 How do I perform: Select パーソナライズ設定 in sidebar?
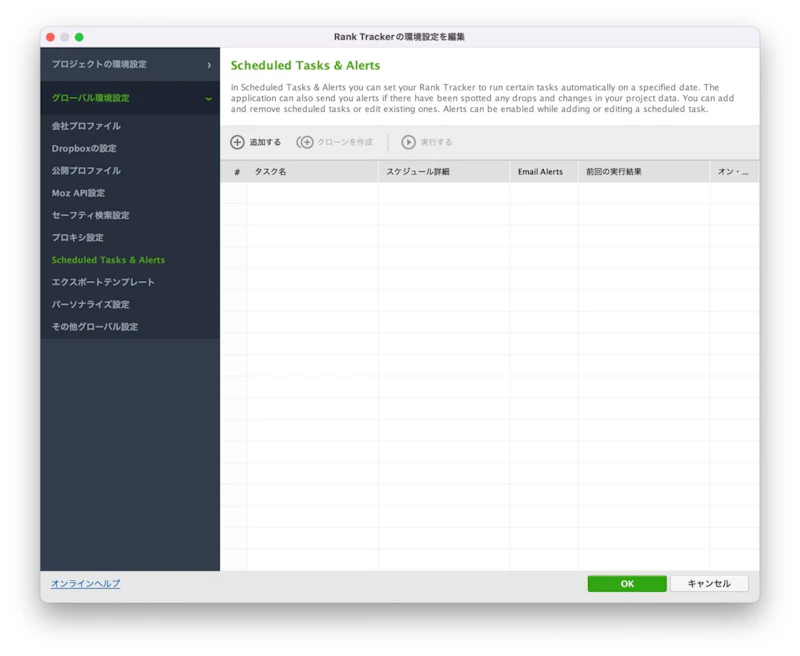click(x=90, y=304)
